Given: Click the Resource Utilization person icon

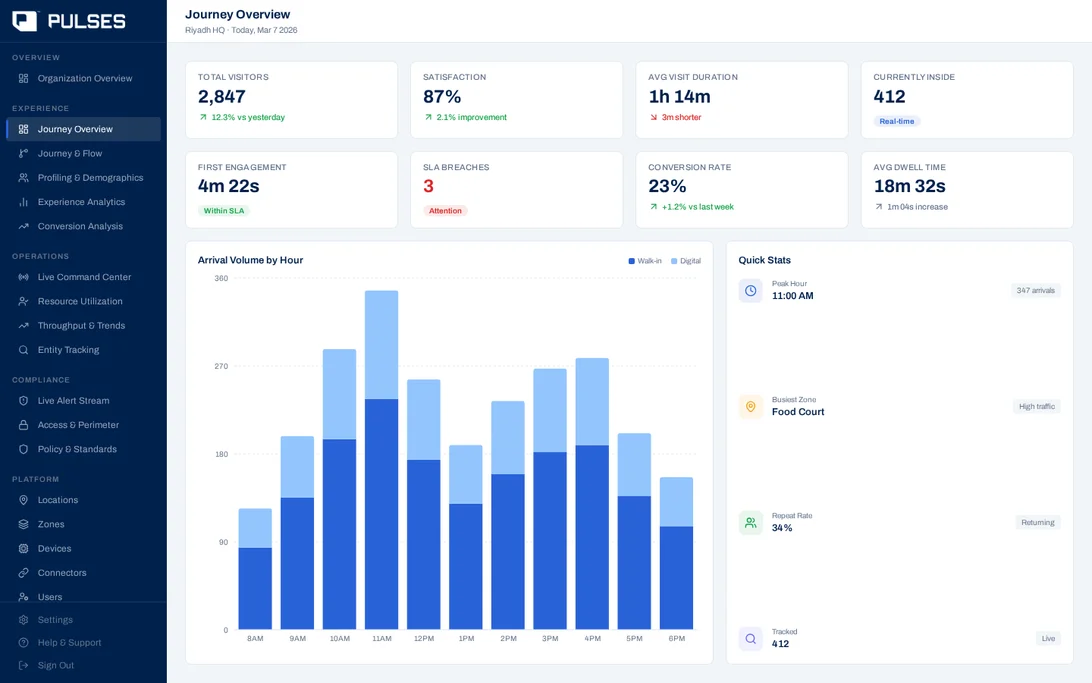Looking at the screenshot, I should tap(23, 301).
